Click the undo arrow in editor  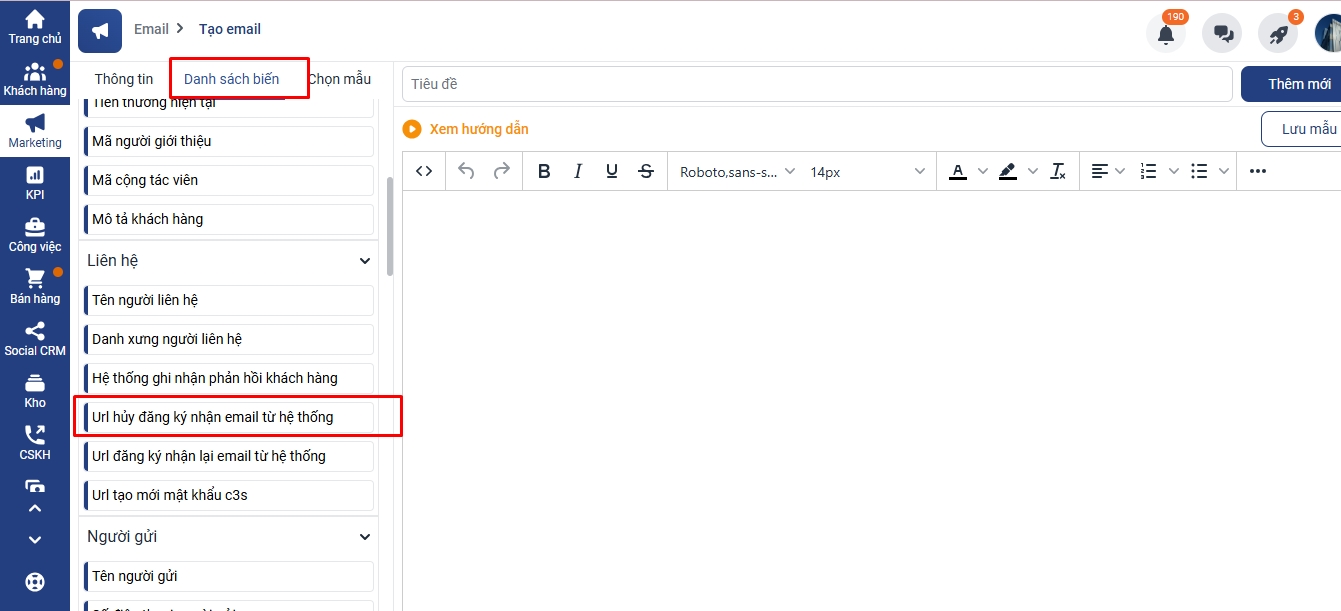(x=466, y=171)
